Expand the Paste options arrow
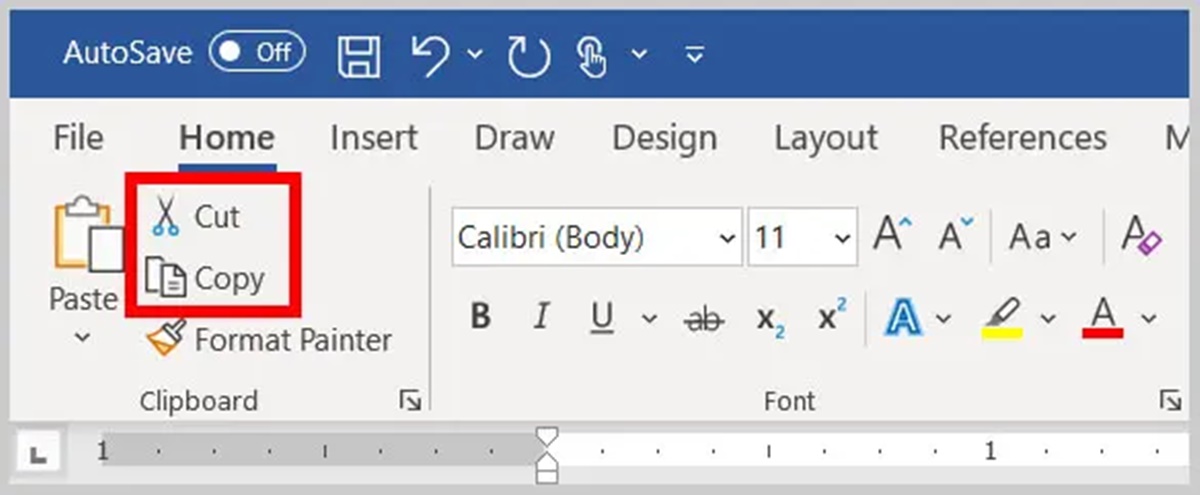The width and height of the screenshot is (1200, 495). click(83, 338)
